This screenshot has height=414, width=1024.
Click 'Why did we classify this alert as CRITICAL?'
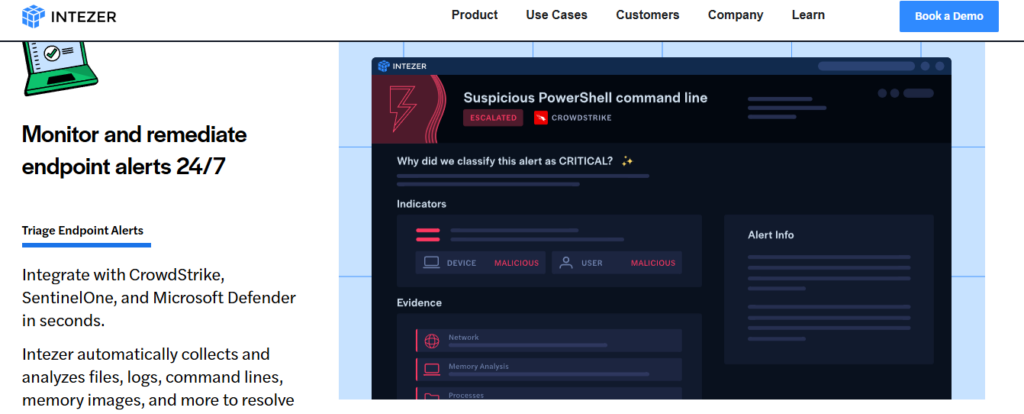(x=504, y=161)
